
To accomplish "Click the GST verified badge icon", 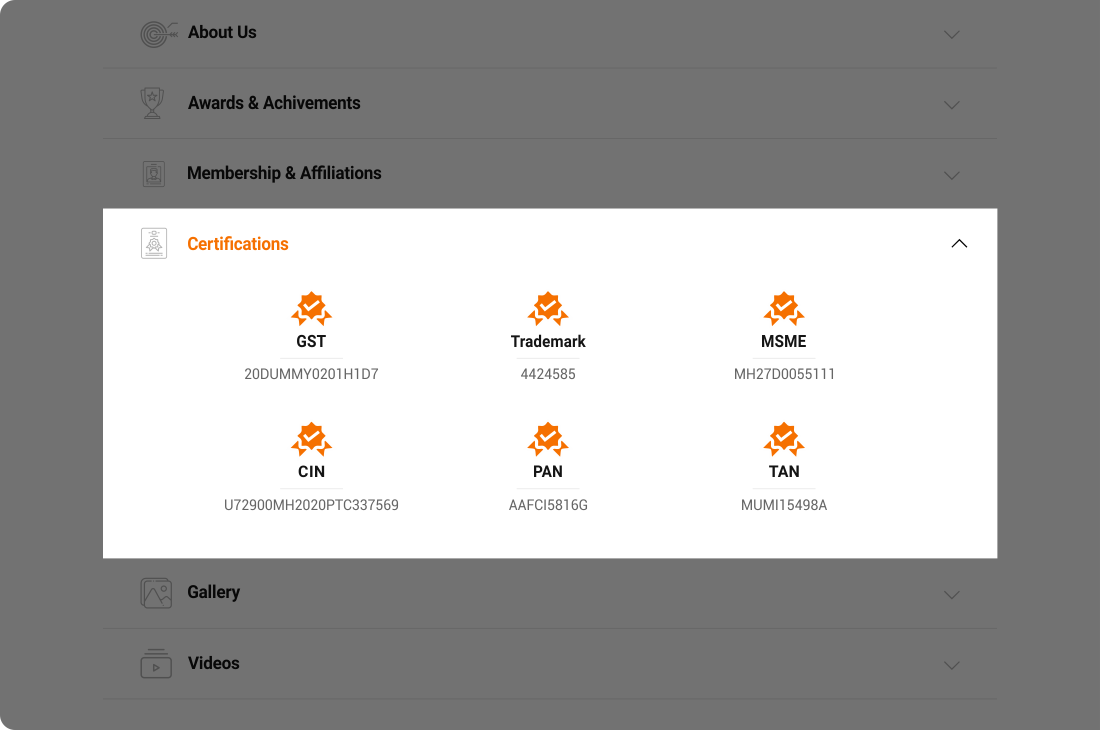I will pyautogui.click(x=311, y=309).
